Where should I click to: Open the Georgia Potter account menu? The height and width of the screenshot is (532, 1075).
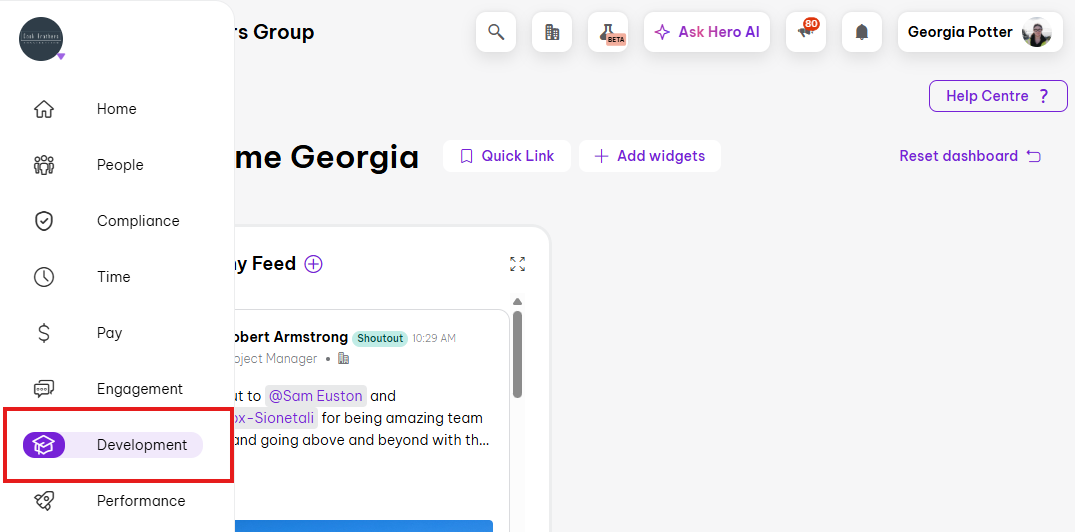click(980, 32)
